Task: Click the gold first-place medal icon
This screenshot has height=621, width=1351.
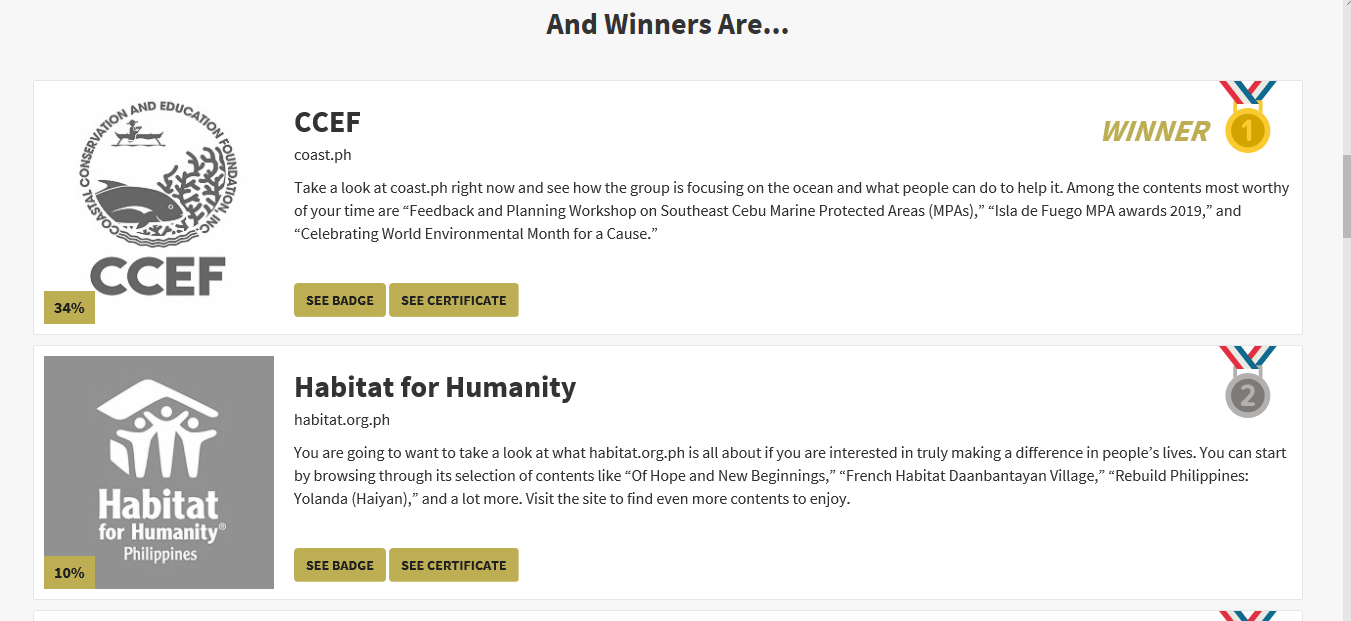Action: 1247,130
